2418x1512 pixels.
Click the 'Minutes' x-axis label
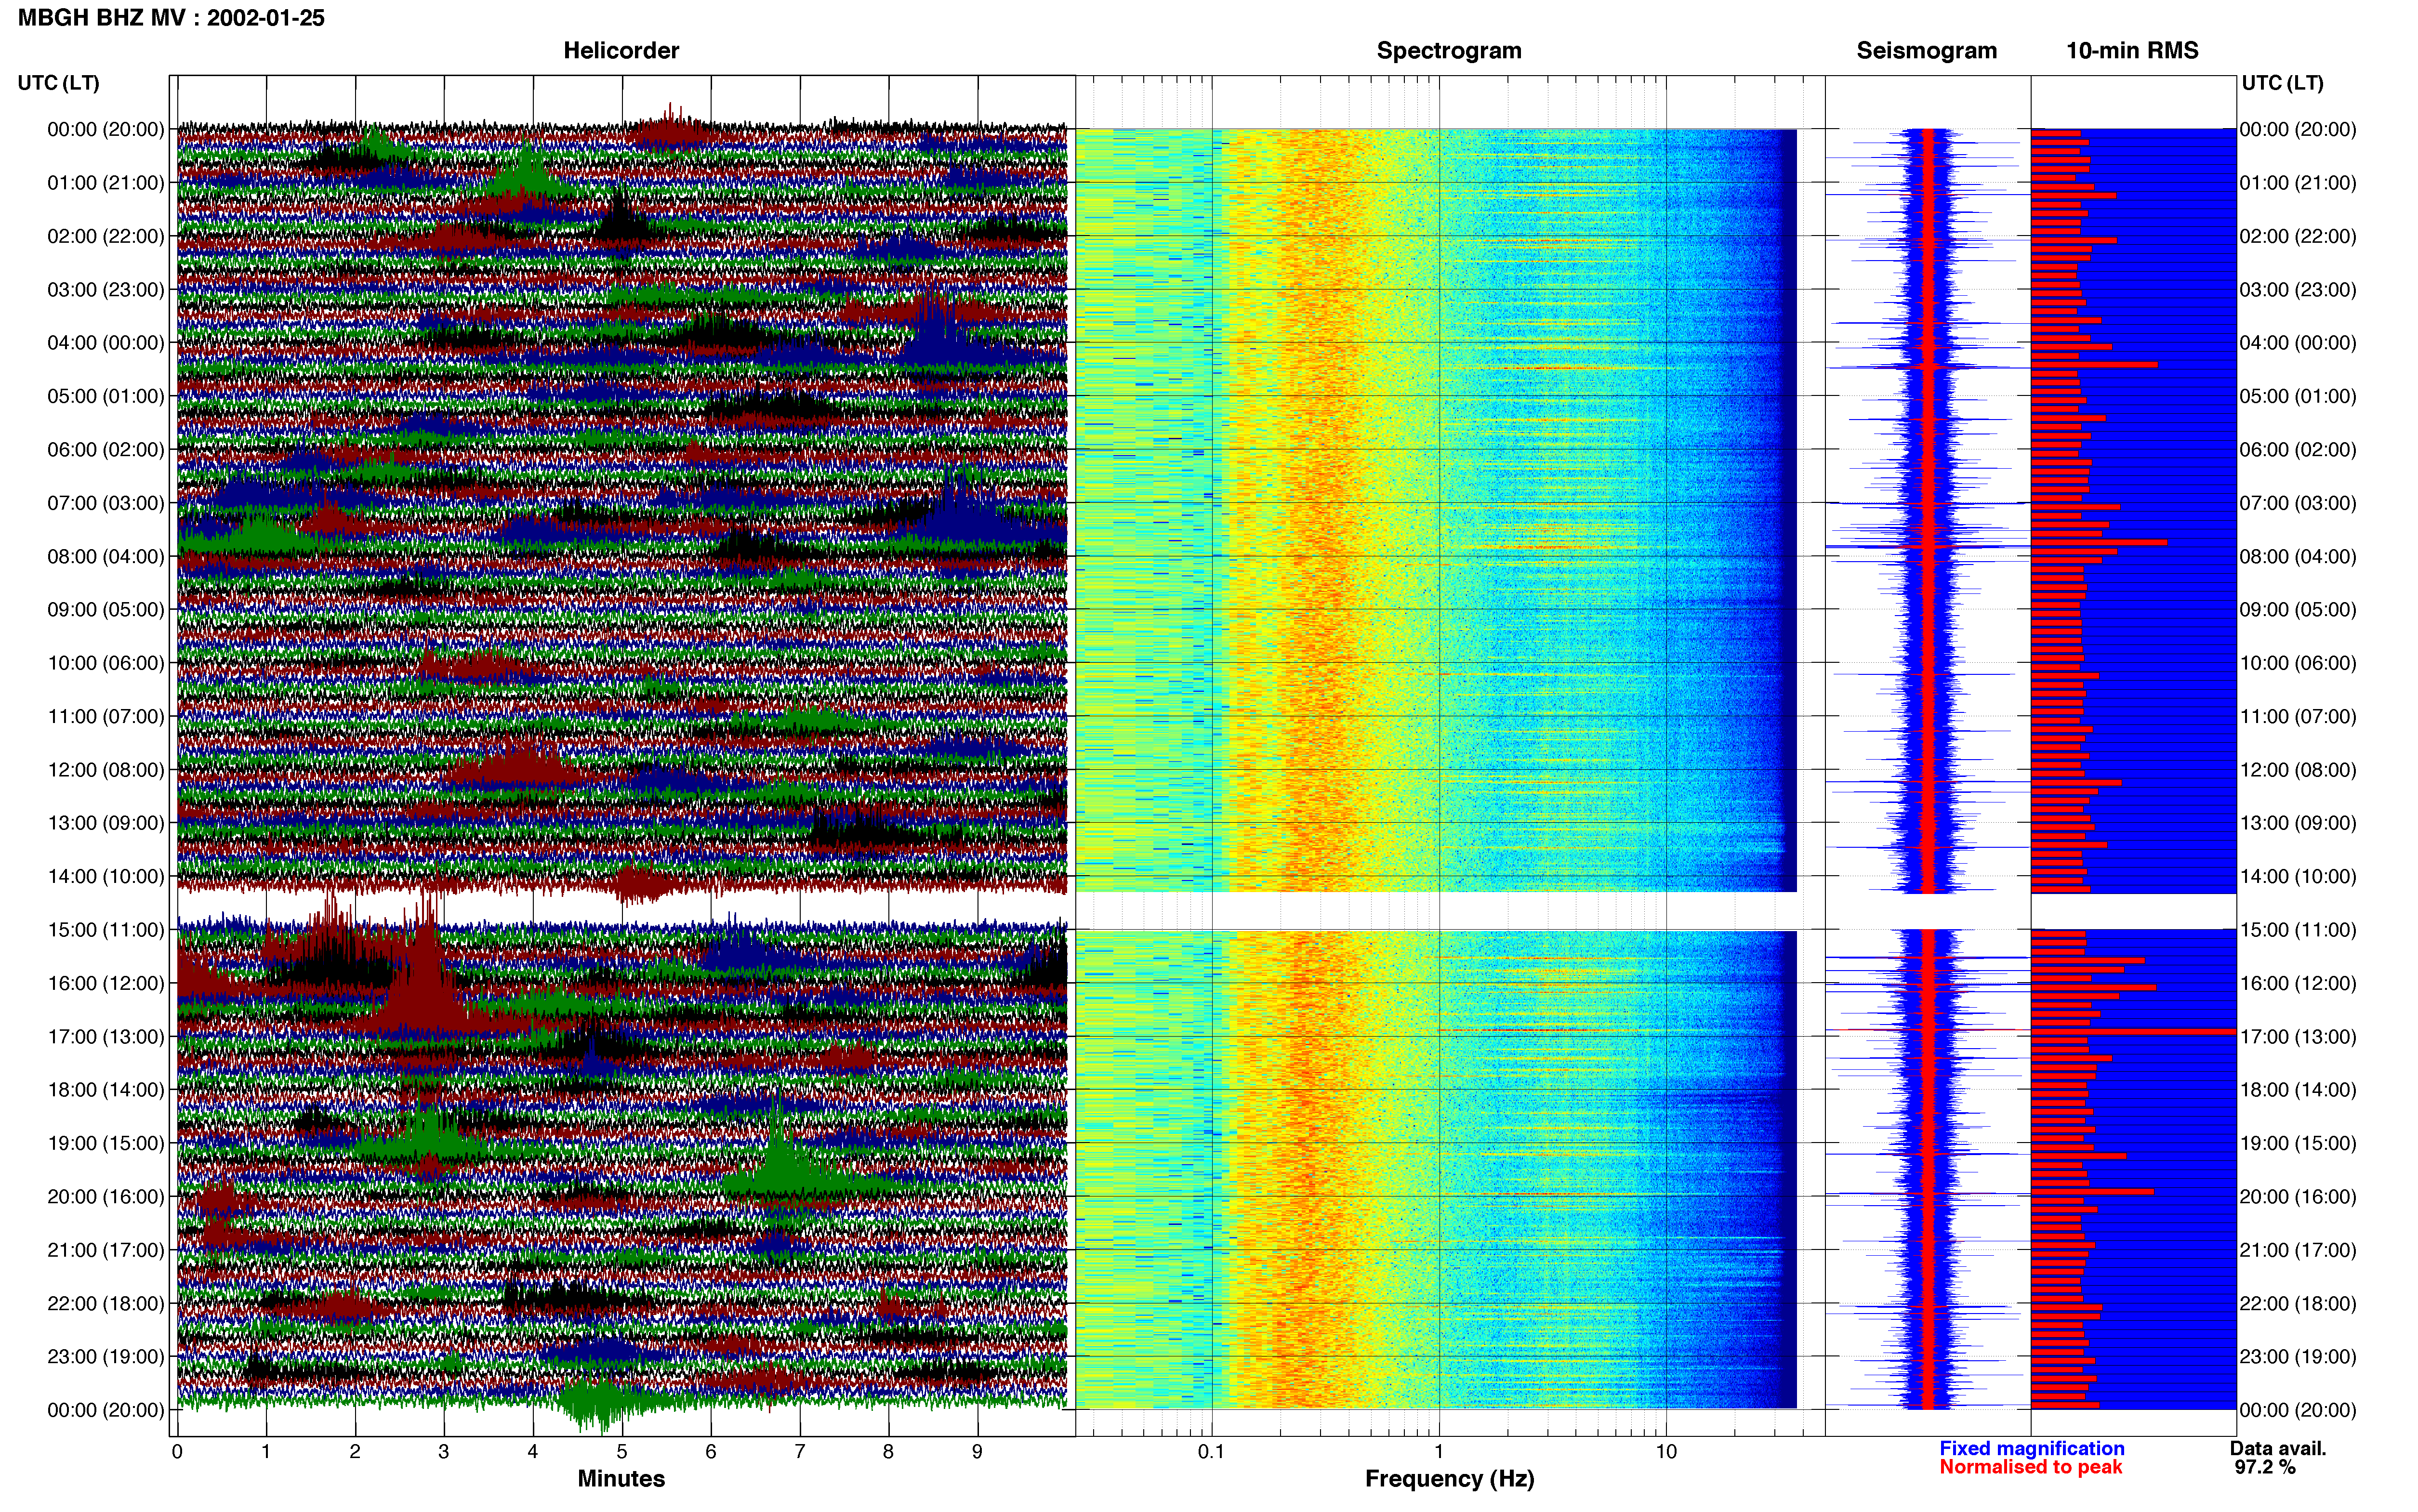coord(621,1479)
